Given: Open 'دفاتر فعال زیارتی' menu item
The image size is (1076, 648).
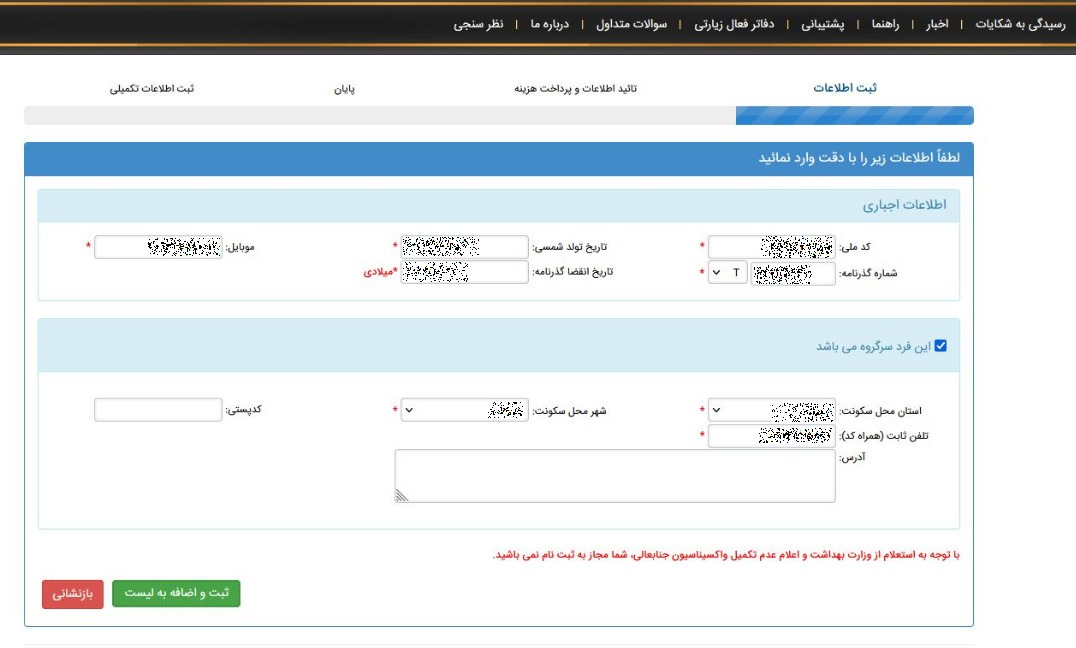Looking at the screenshot, I should [735, 24].
